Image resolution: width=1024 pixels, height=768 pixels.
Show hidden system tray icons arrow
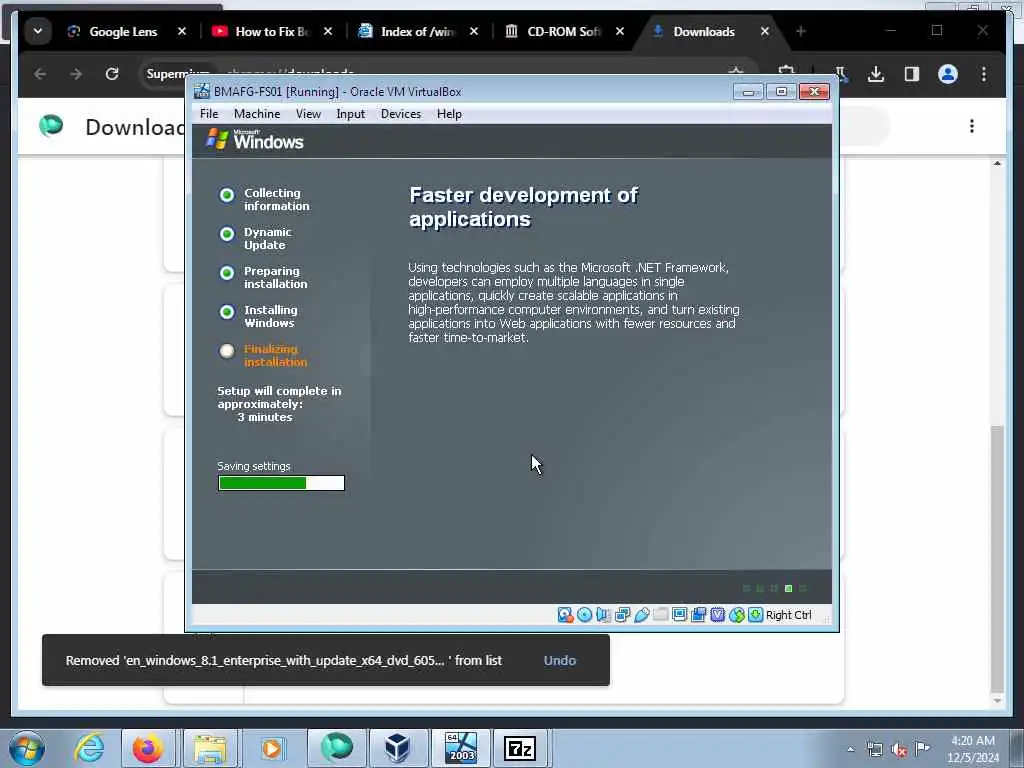point(850,749)
